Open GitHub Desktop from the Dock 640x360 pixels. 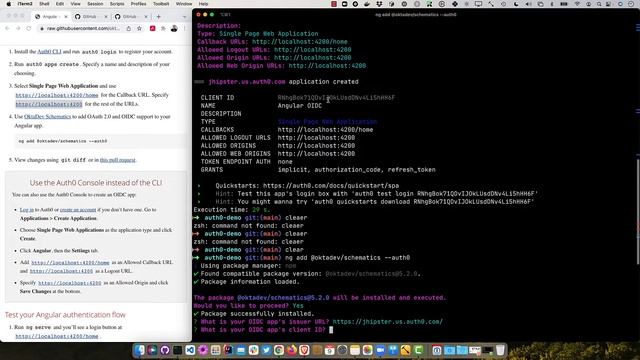pos(164,350)
